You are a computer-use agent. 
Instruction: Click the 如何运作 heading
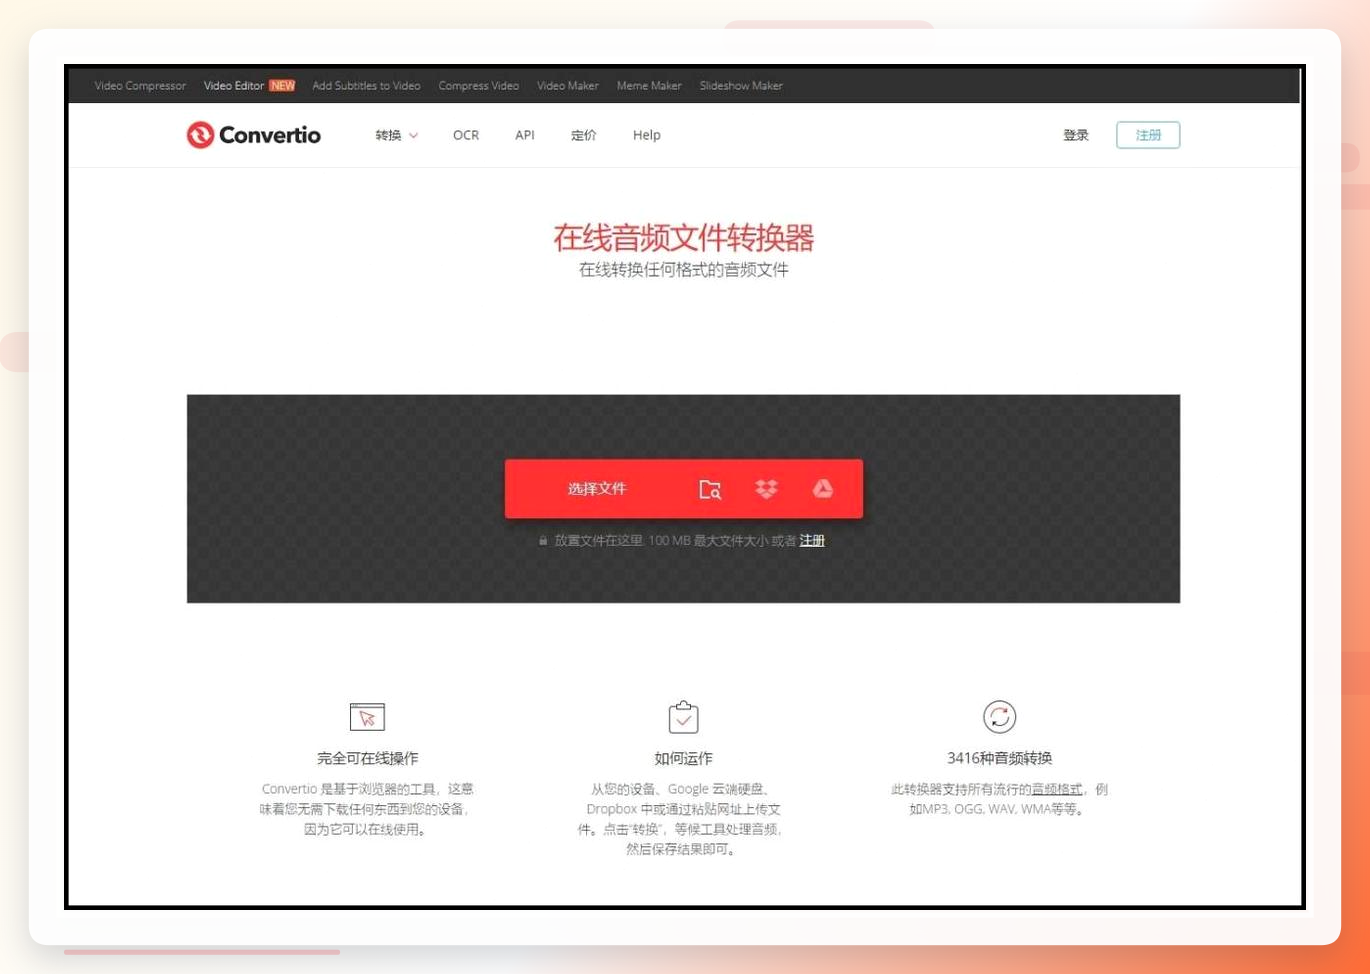(683, 758)
